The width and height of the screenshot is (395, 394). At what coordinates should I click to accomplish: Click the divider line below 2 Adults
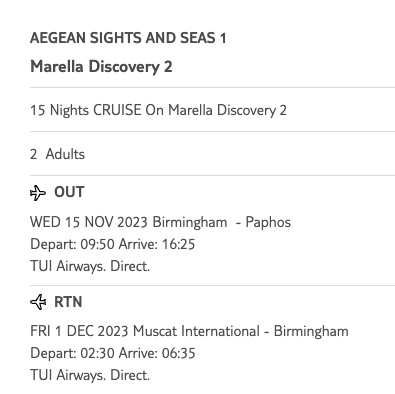212,175
